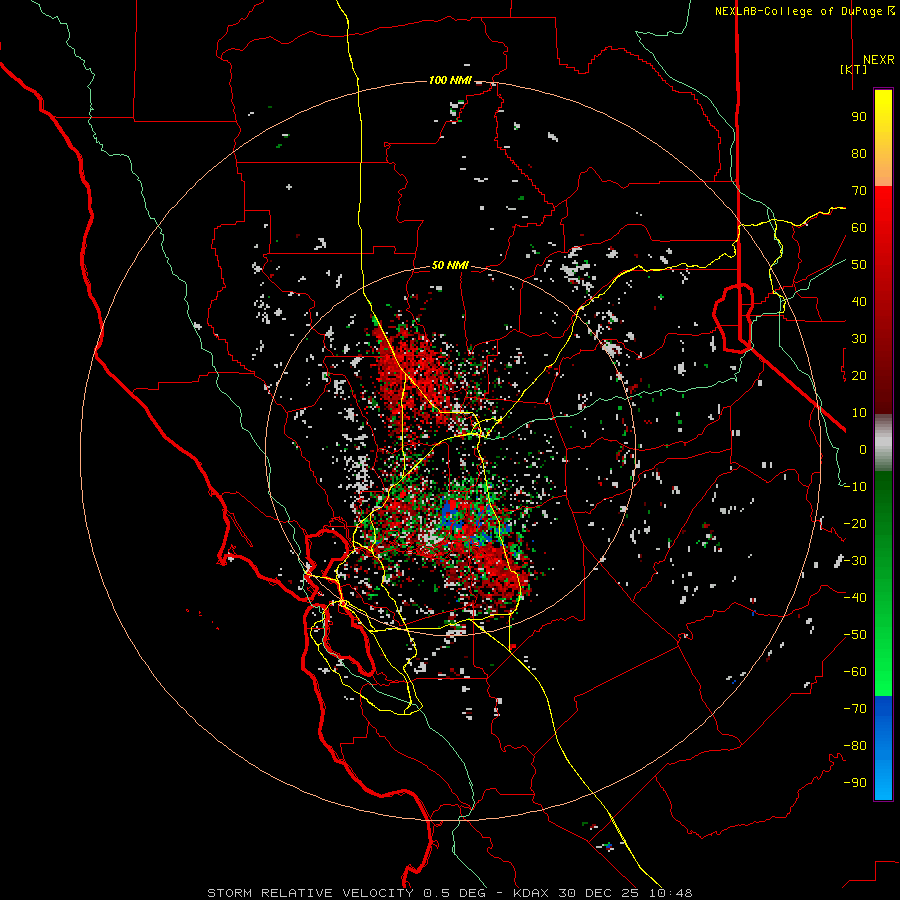
Task: Click the -40 value on velocity scale
Action: coord(855,598)
